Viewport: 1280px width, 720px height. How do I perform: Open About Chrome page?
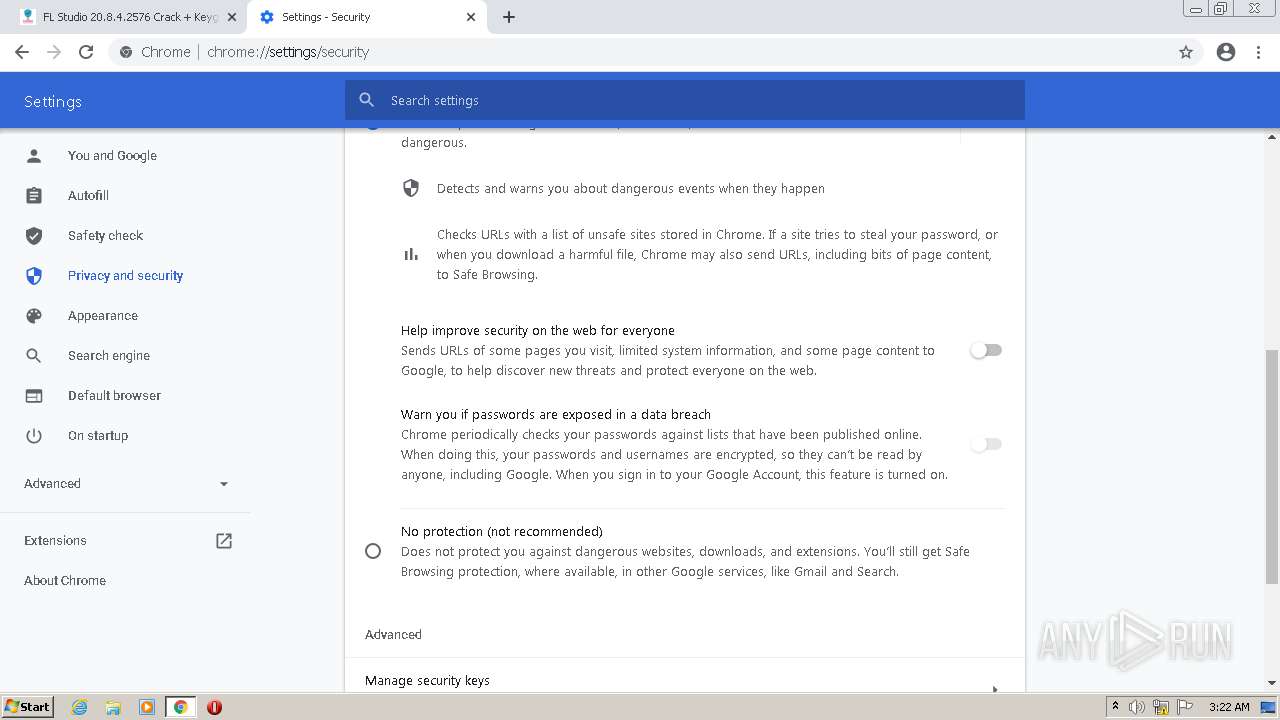(x=65, y=580)
